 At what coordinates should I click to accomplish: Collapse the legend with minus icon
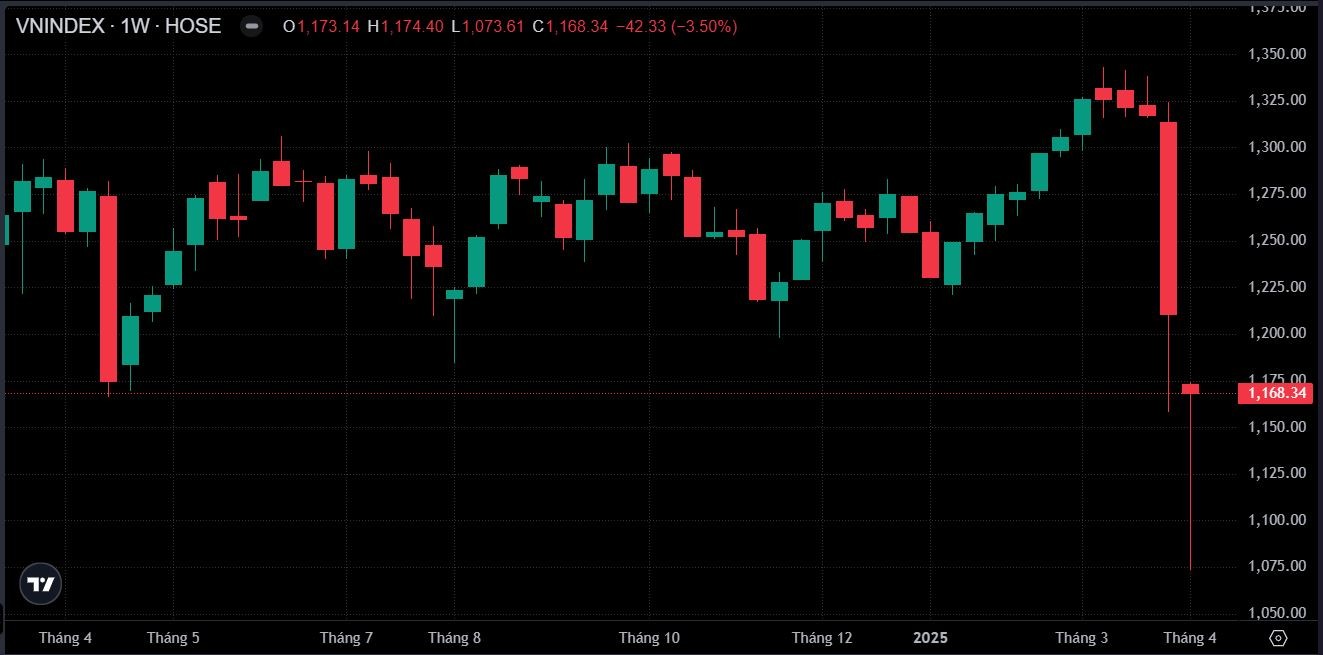pos(252,27)
